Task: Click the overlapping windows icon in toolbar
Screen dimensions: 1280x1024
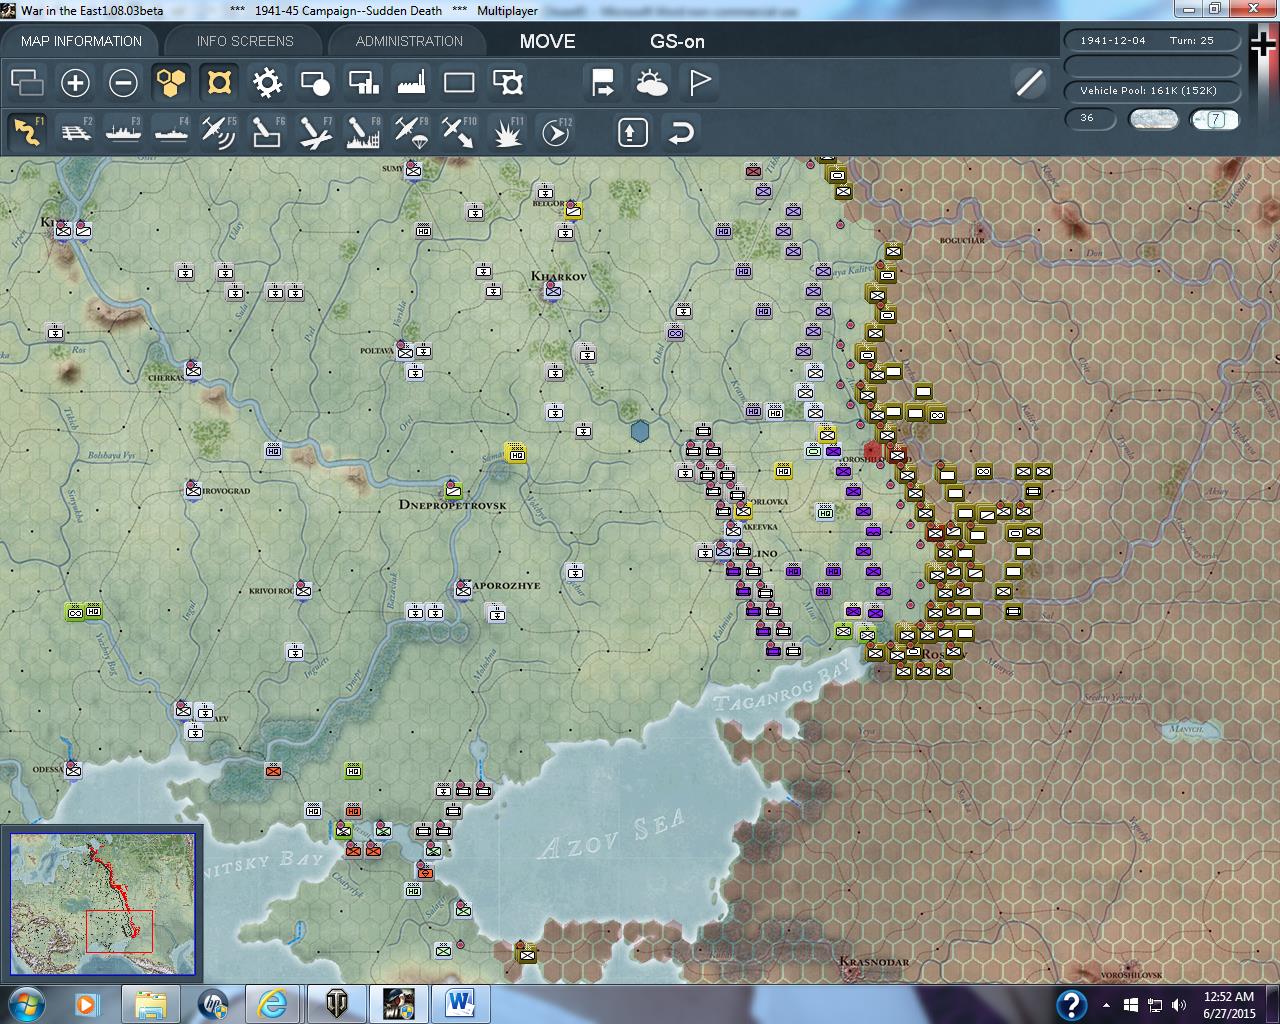Action: [x=27, y=83]
